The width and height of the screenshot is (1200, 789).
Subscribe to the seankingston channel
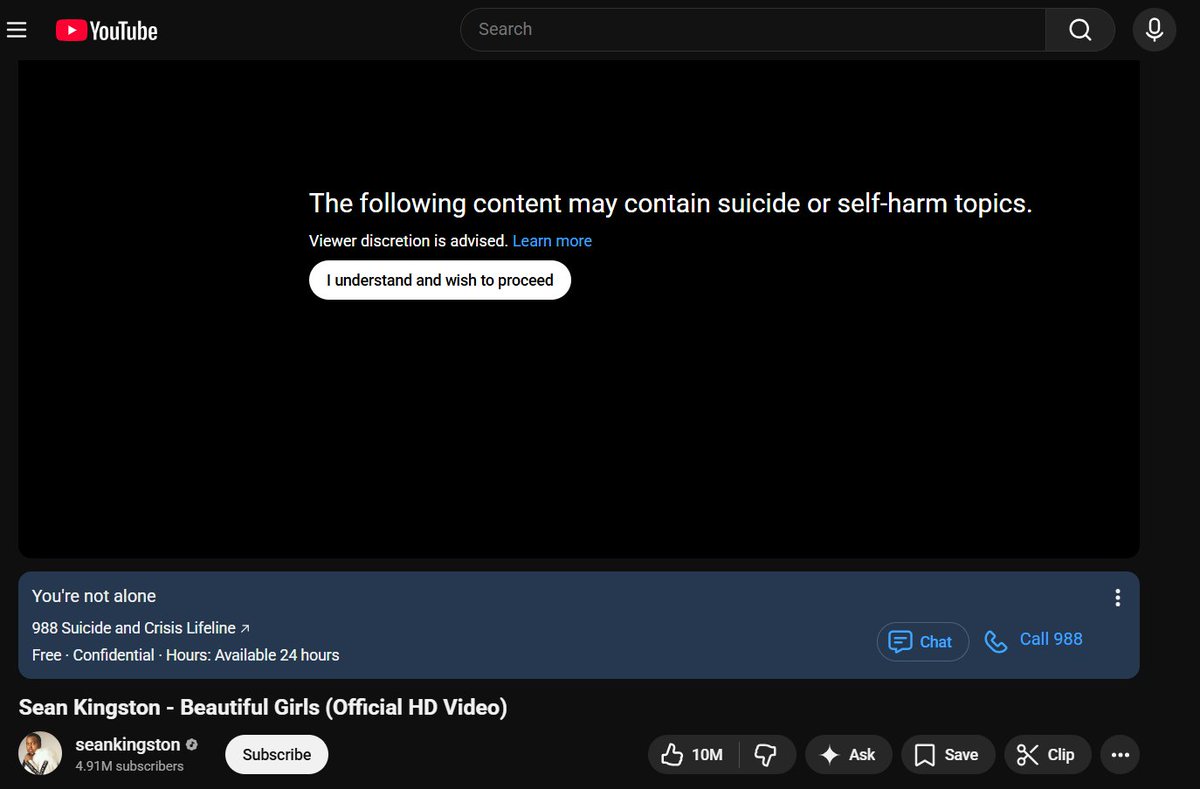(x=277, y=755)
